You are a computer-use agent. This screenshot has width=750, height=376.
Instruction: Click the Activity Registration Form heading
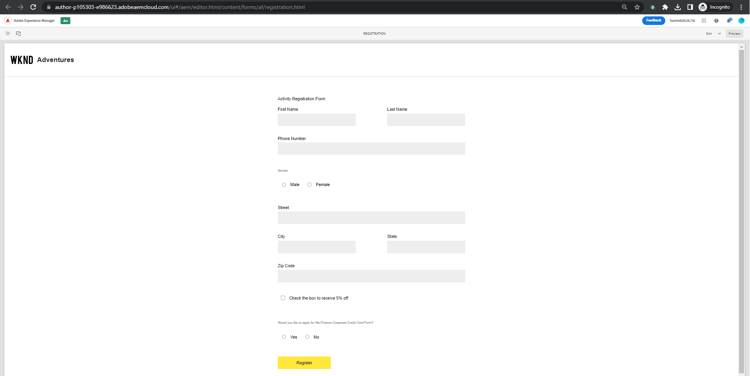coord(301,99)
